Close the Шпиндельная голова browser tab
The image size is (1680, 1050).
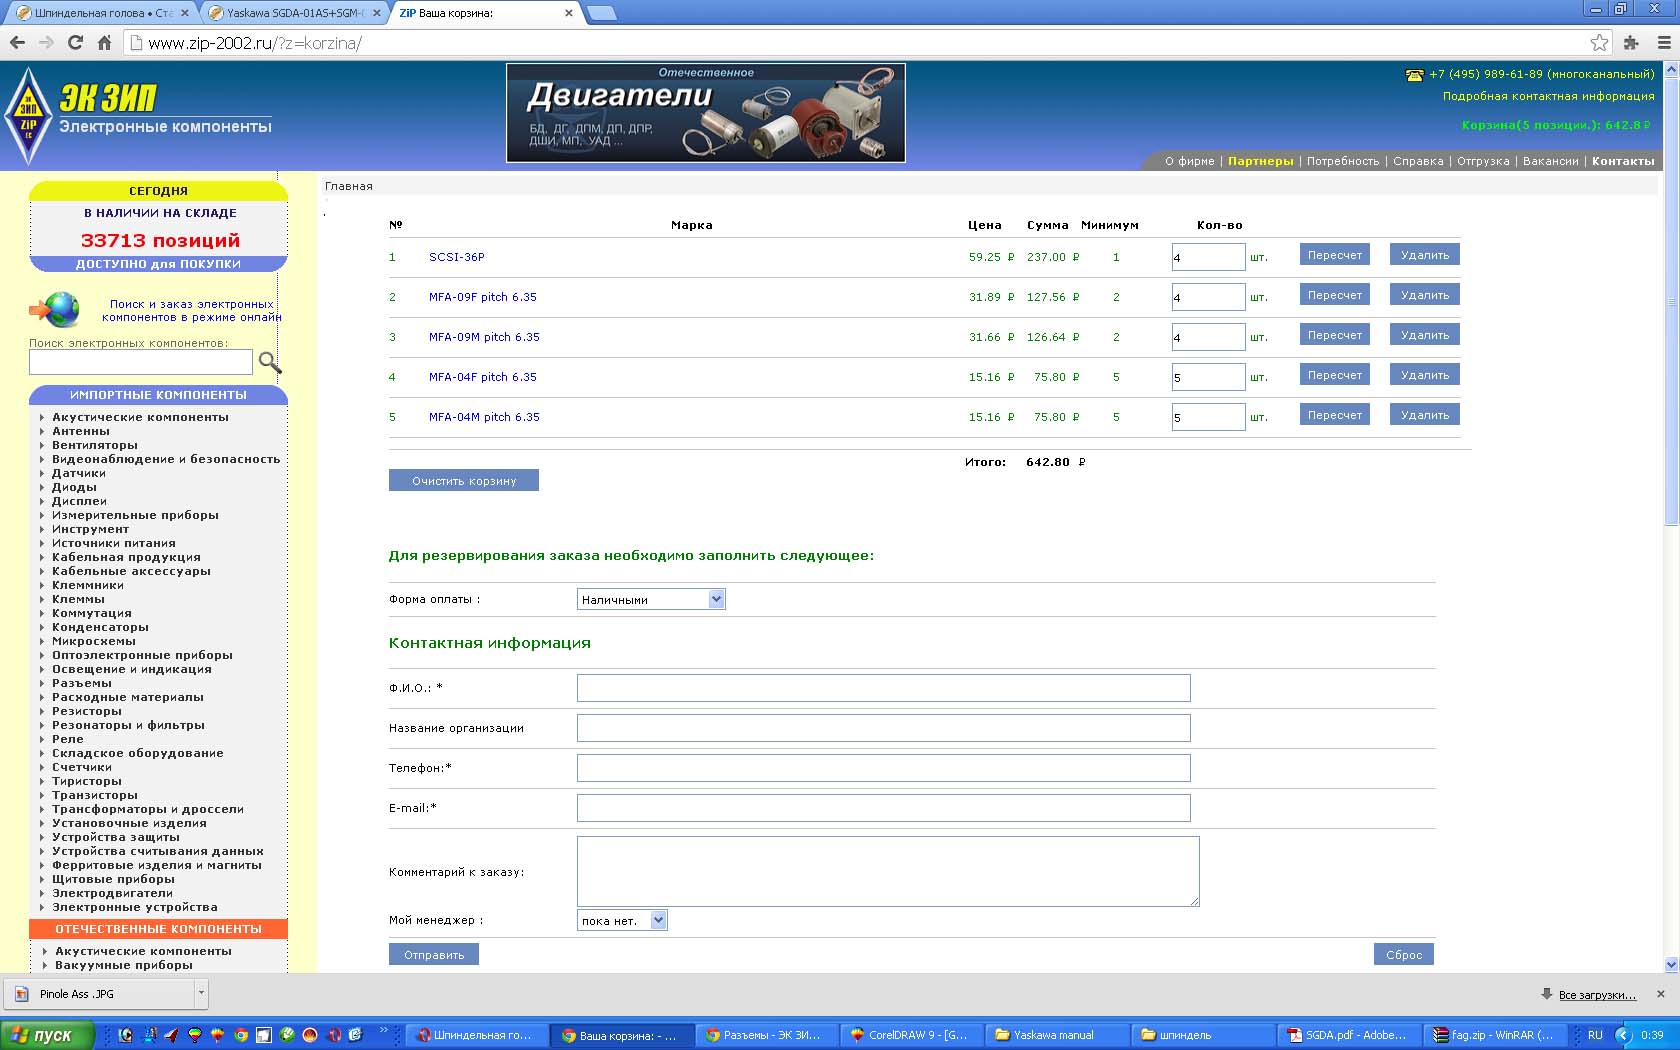click(x=184, y=13)
